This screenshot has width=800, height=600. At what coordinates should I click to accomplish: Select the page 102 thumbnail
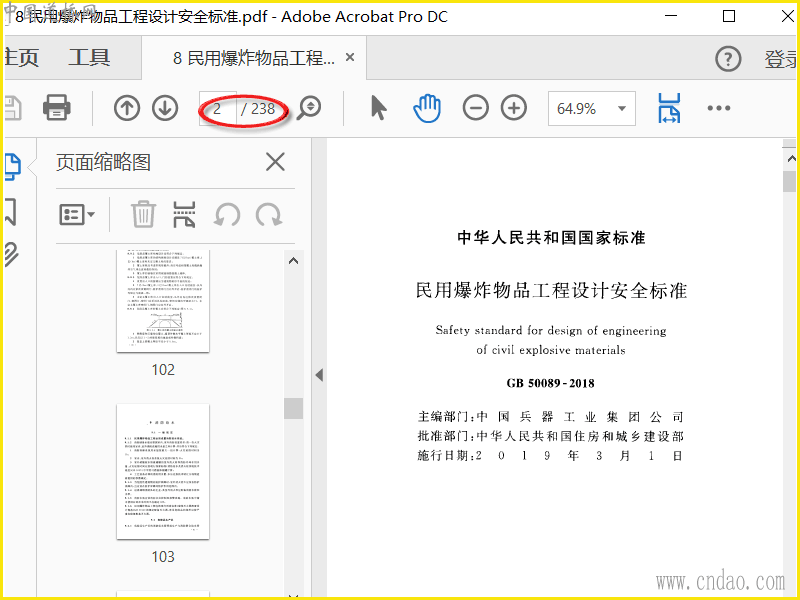[163, 301]
